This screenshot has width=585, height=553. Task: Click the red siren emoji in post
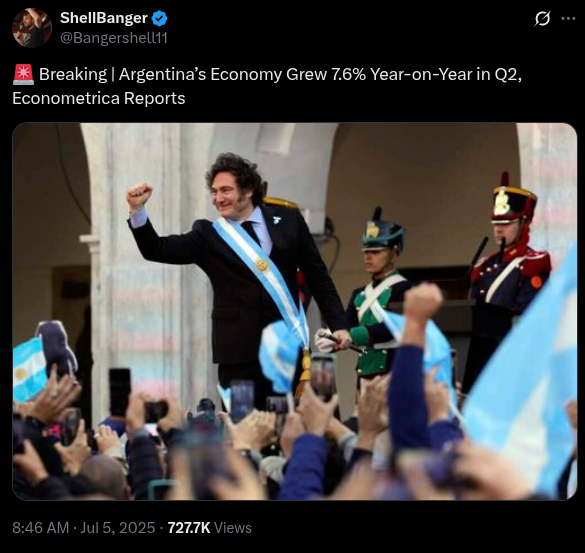coord(23,74)
